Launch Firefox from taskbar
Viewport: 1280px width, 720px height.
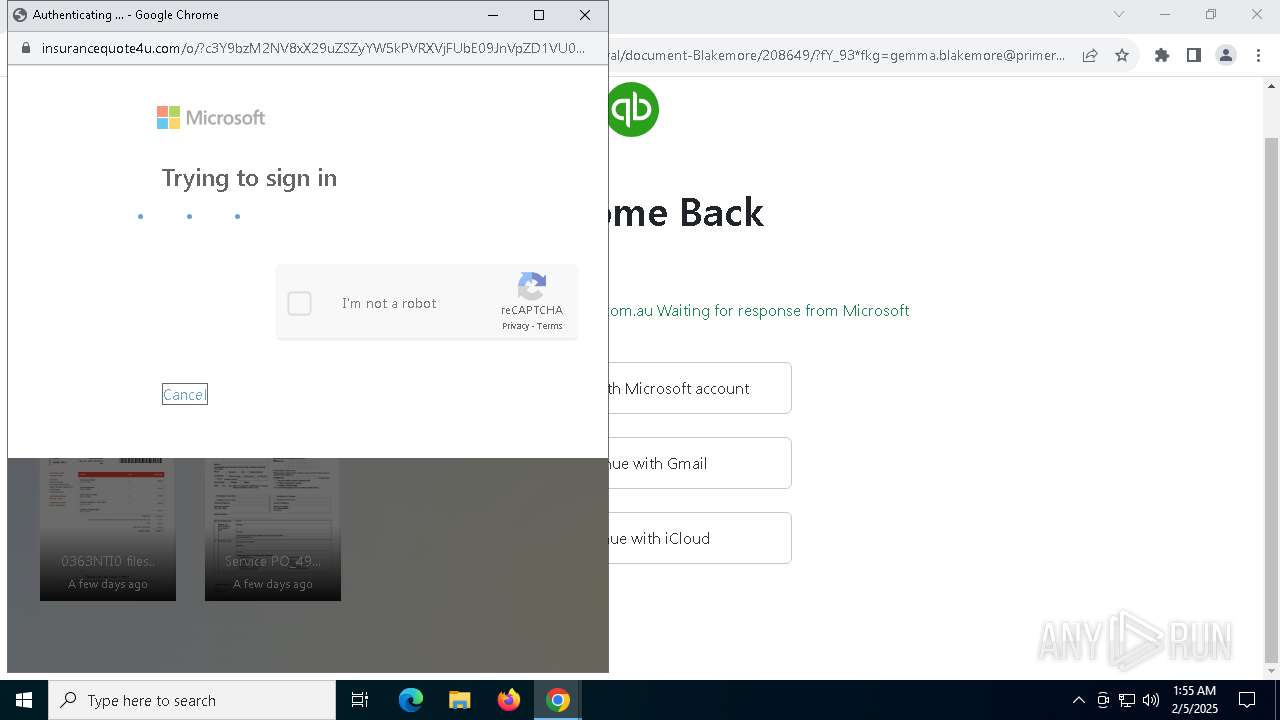coord(509,700)
